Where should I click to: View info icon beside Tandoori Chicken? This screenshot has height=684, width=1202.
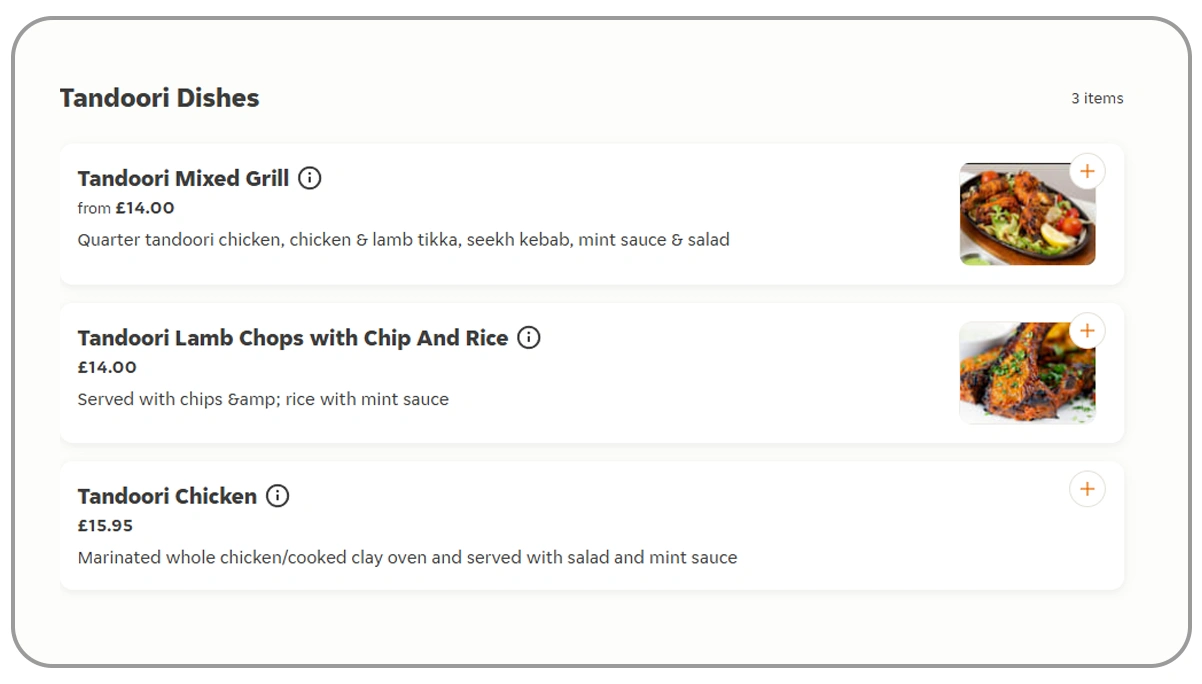pyautogui.click(x=278, y=496)
